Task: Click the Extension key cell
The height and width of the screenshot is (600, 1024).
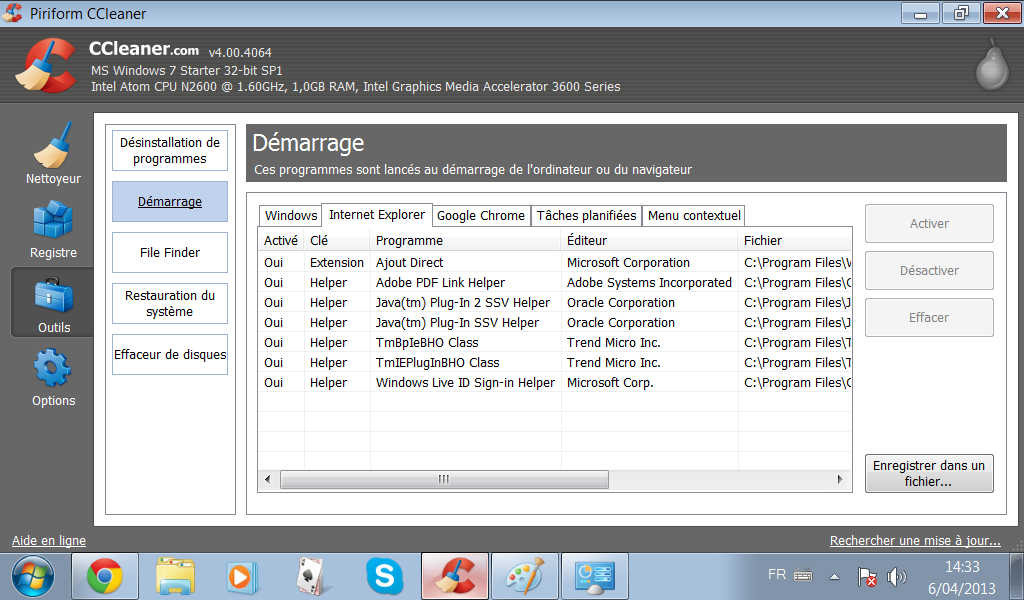Action: 337,262
